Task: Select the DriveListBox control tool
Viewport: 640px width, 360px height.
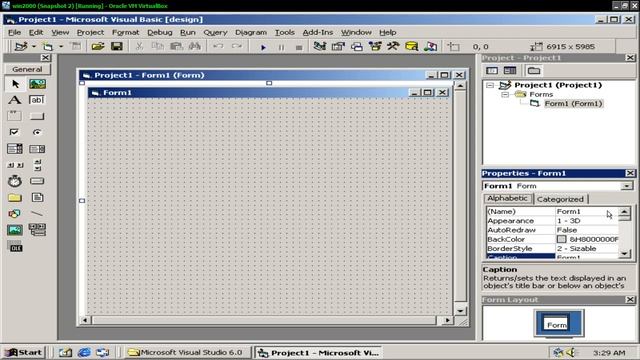Action: 37,181
